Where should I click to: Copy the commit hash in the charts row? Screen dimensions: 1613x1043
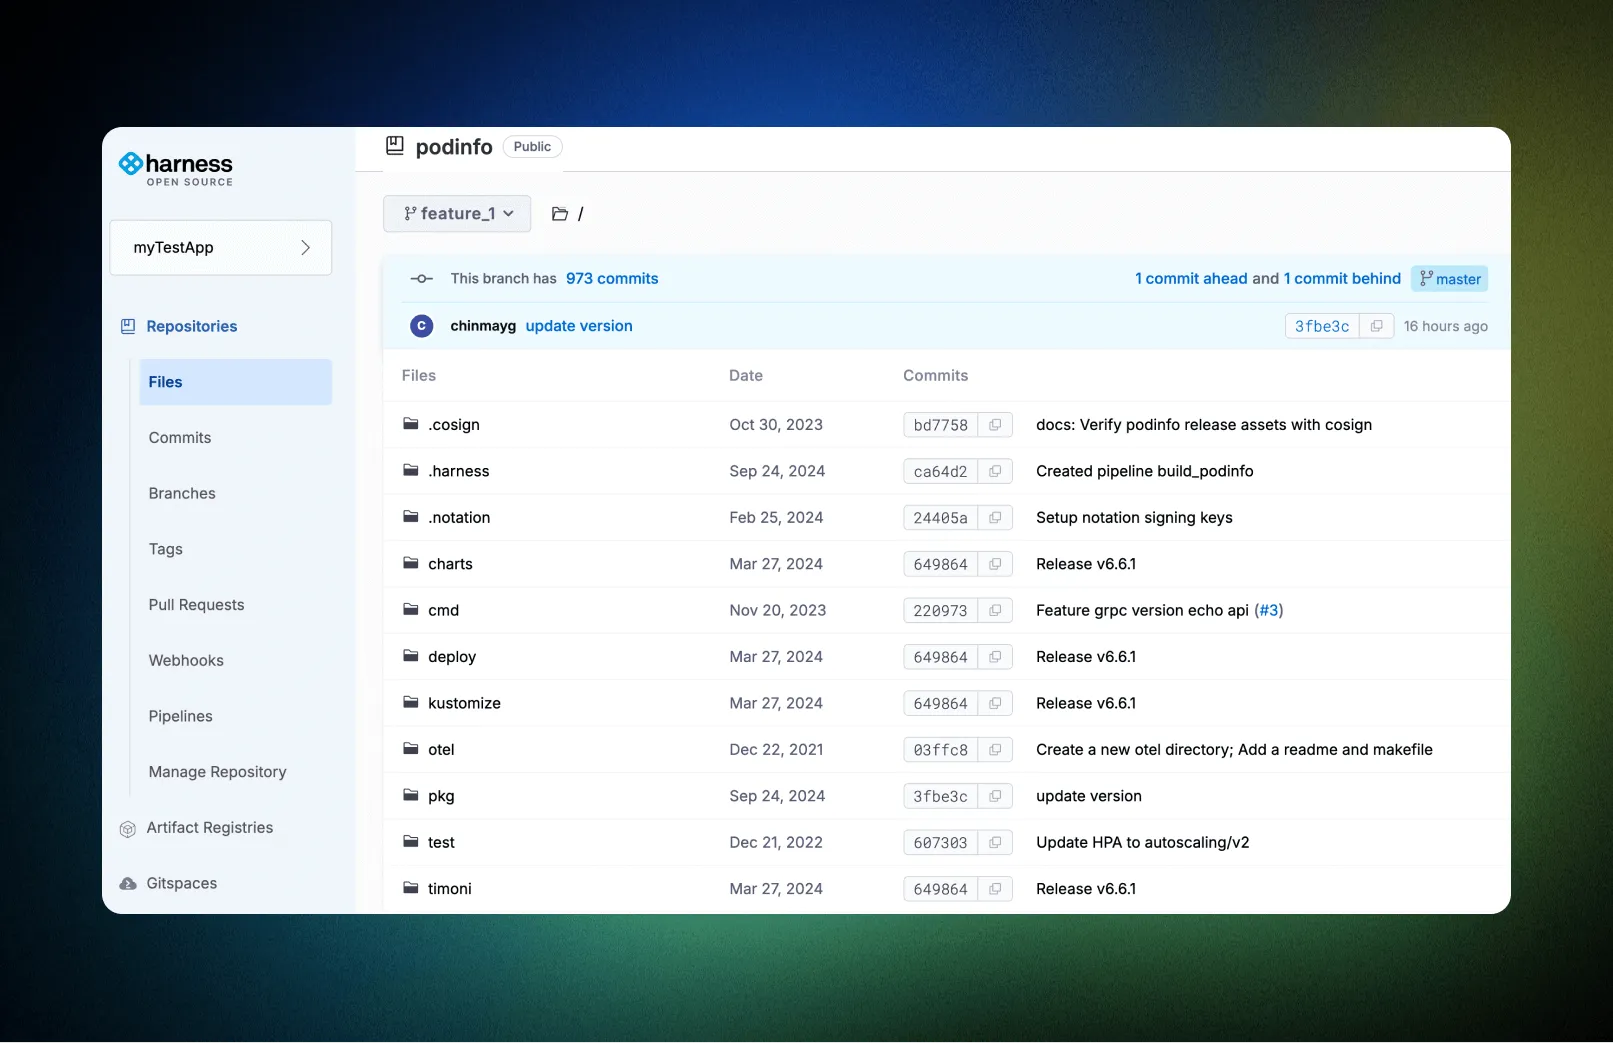click(x=995, y=564)
